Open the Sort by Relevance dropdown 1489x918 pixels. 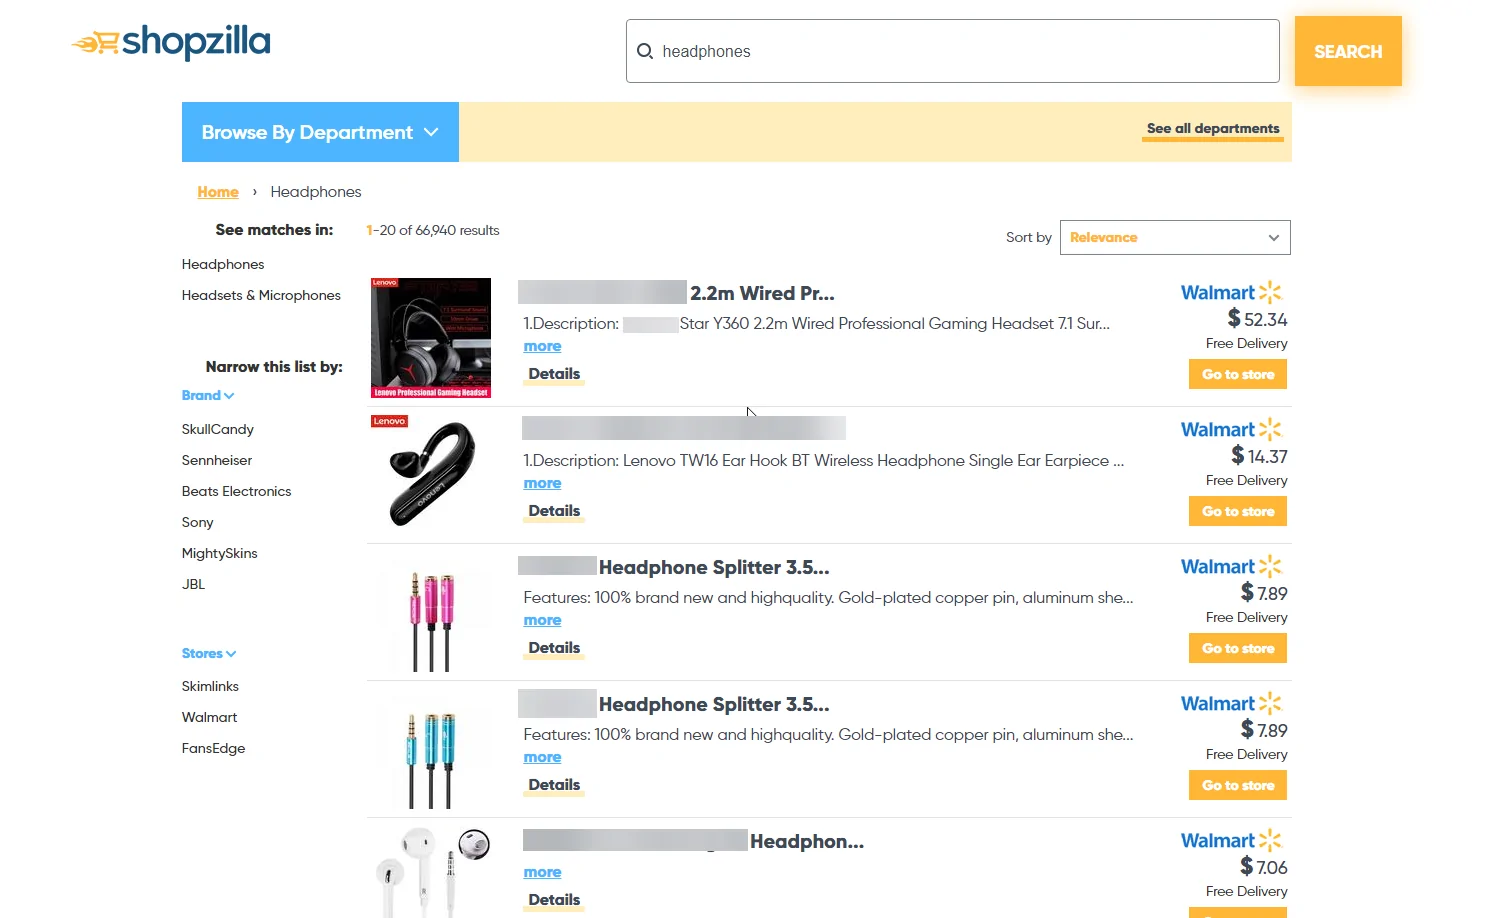[1174, 238]
